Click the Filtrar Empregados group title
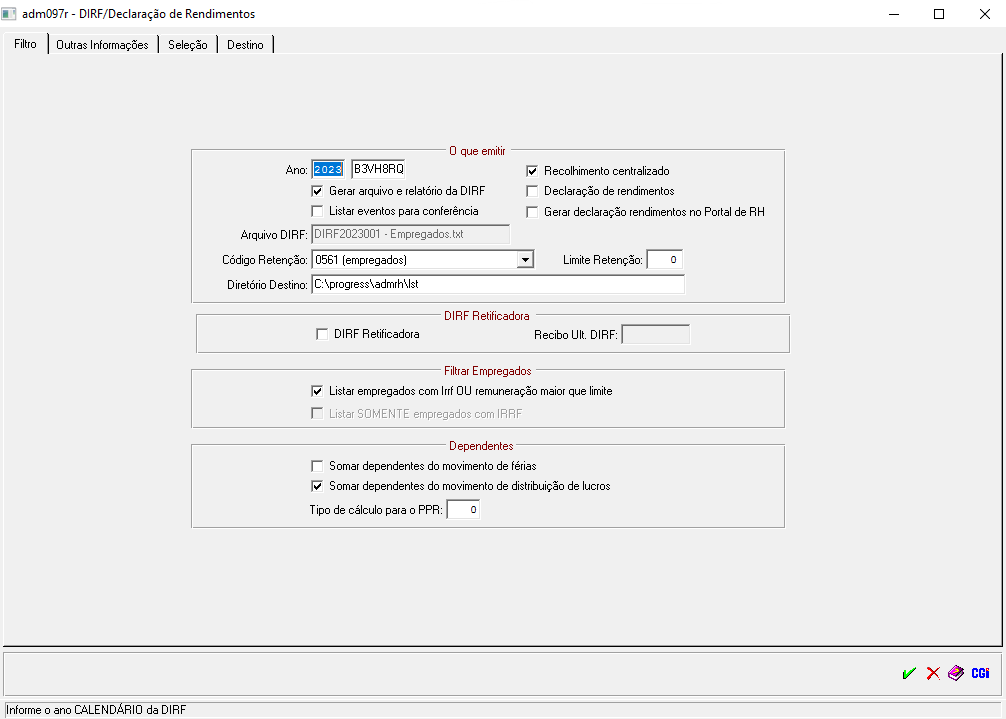Screen dimensions: 1006x719 (x=488, y=371)
